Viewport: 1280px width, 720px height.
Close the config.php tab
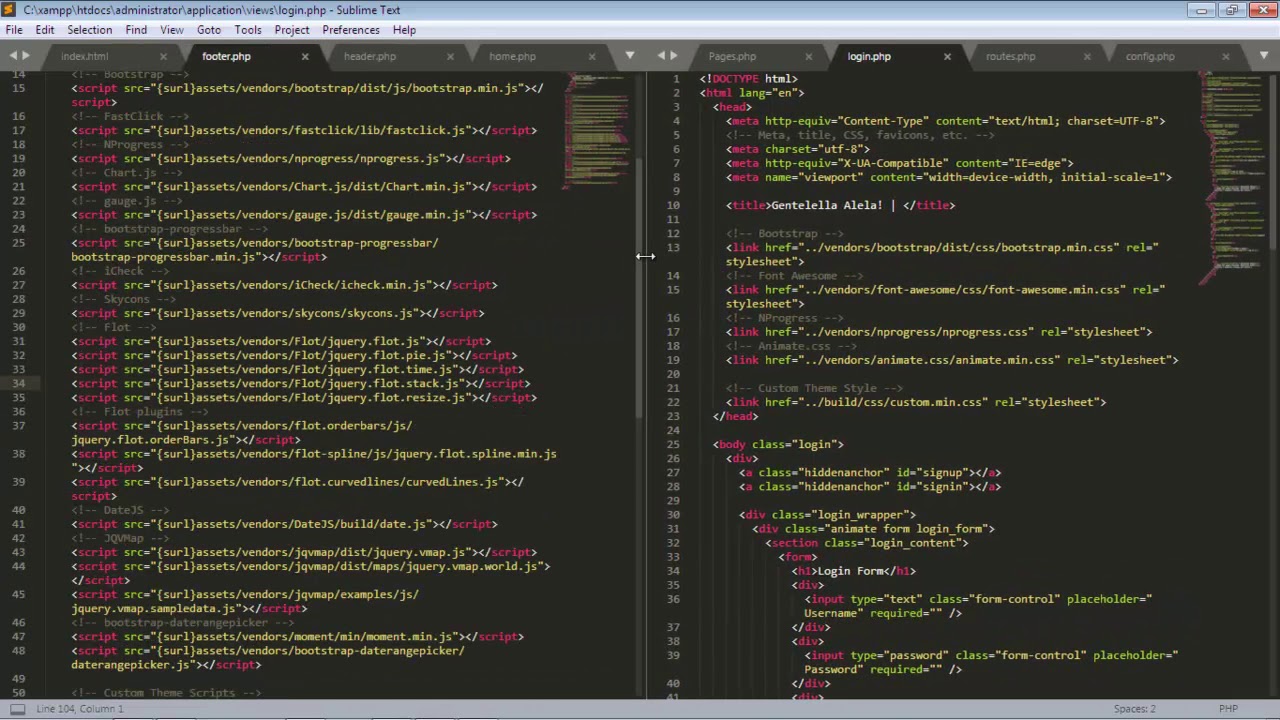(x=1226, y=56)
